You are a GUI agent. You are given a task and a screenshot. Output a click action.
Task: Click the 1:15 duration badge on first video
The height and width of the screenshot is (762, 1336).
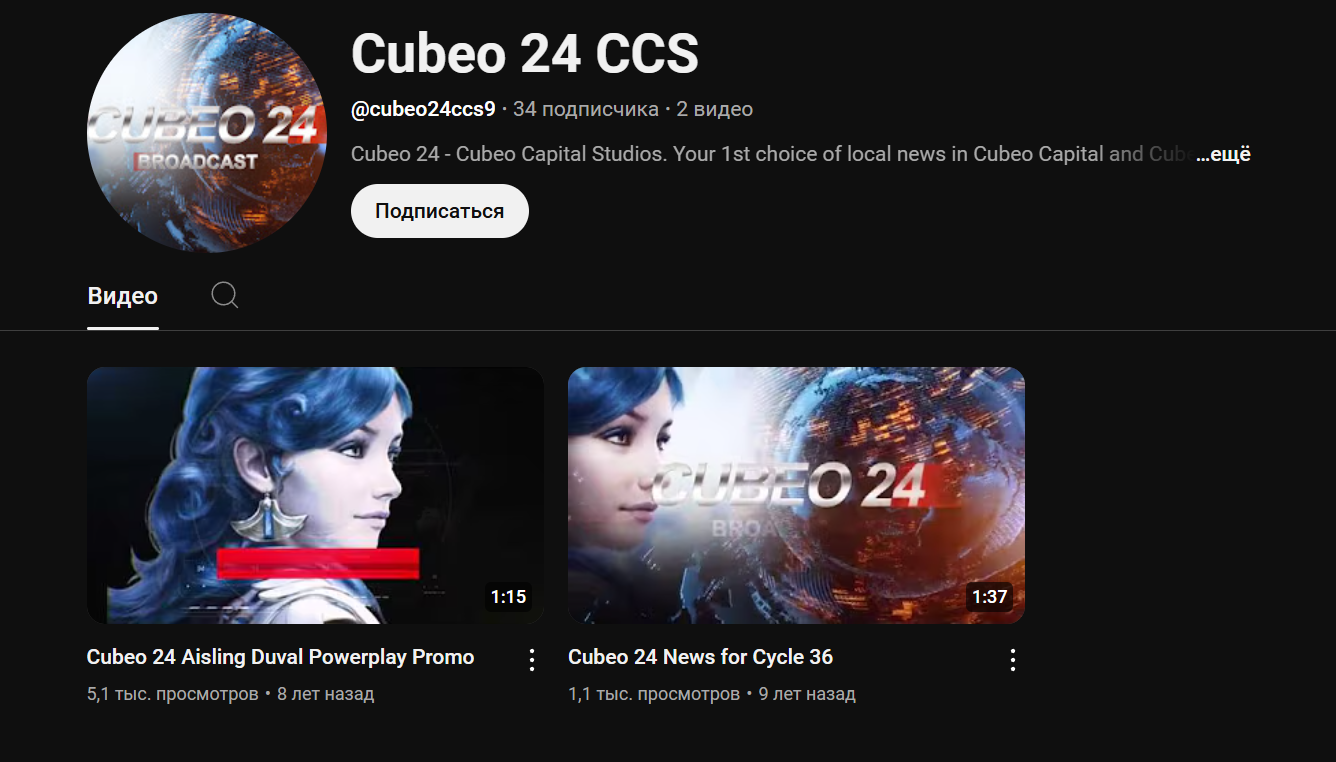[508, 597]
